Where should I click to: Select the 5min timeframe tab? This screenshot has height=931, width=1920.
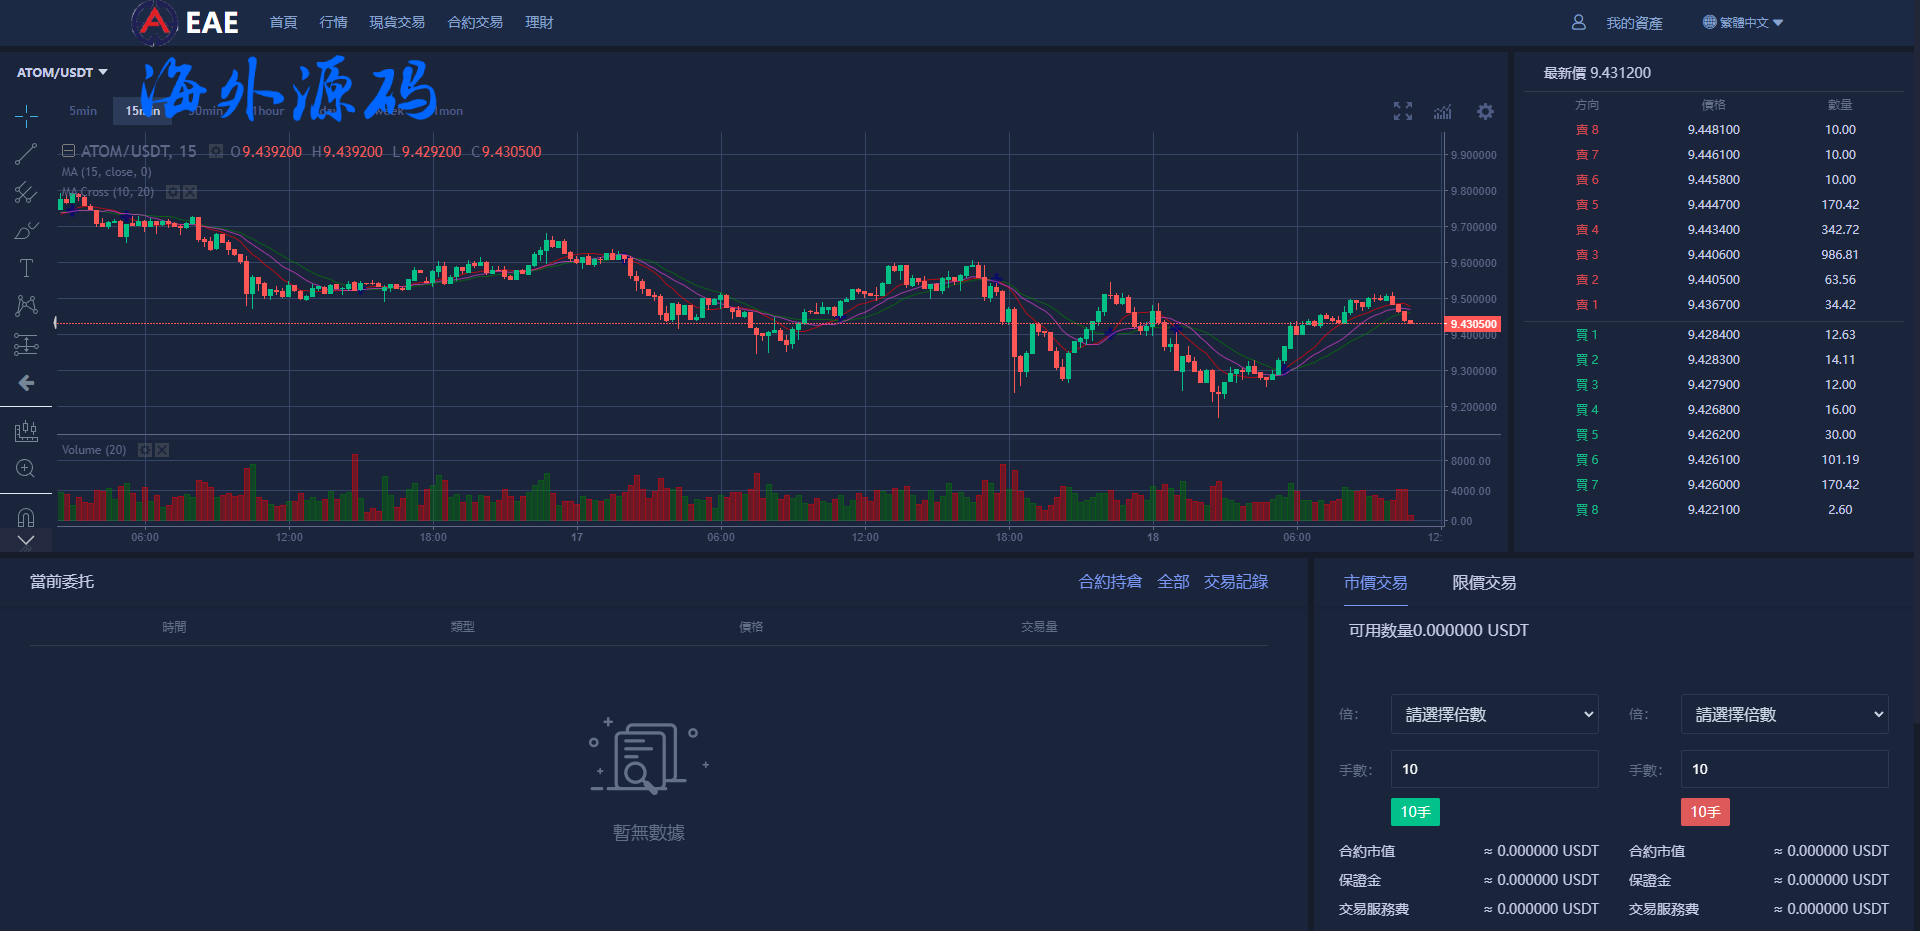(x=83, y=111)
